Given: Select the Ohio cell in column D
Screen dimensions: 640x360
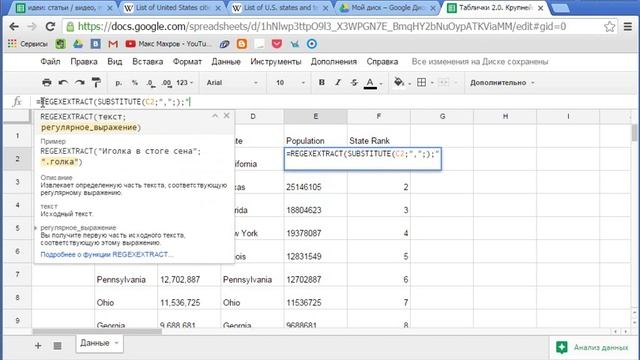Looking at the screenshot, I should coord(252,298).
